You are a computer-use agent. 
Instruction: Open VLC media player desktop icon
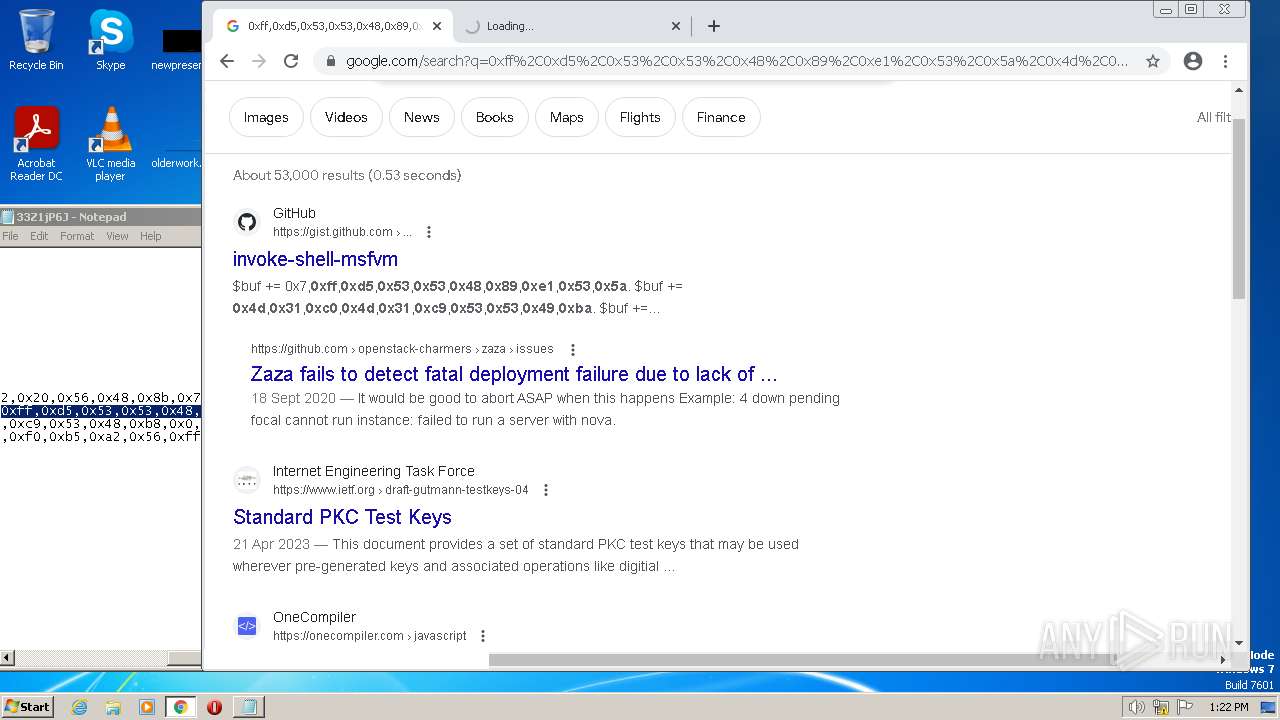pyautogui.click(x=110, y=144)
